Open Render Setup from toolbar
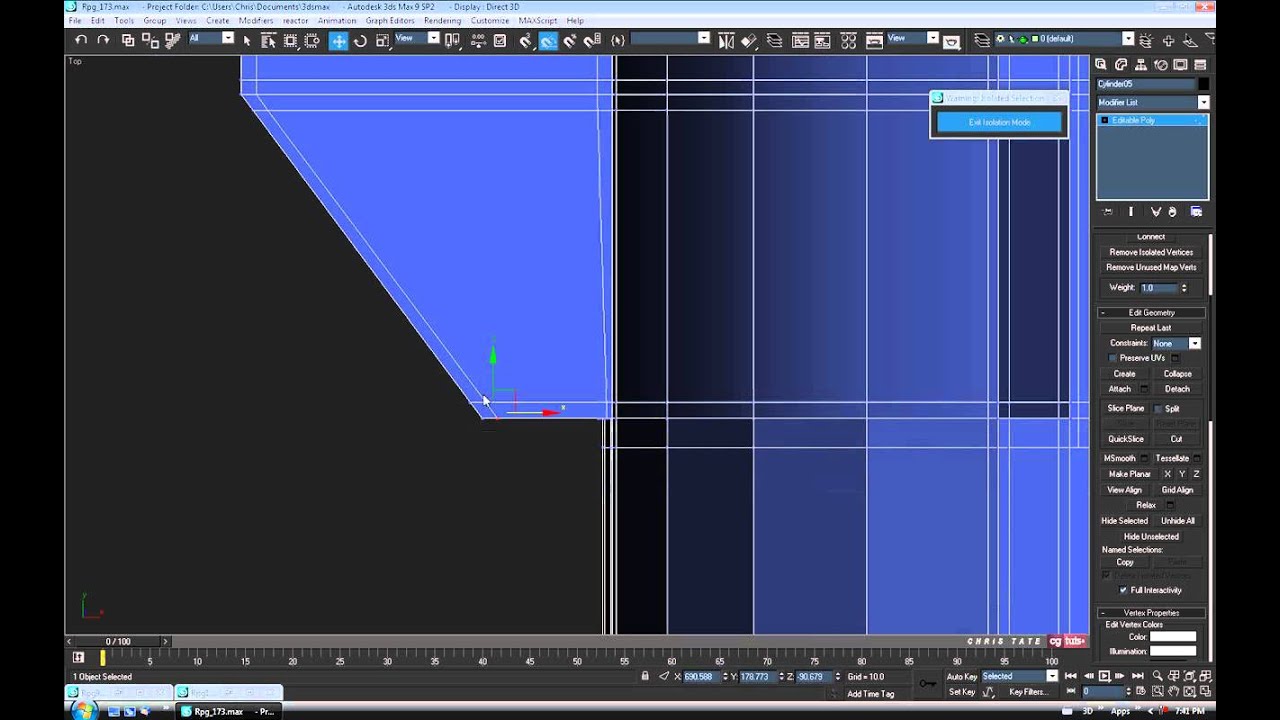 coord(873,40)
